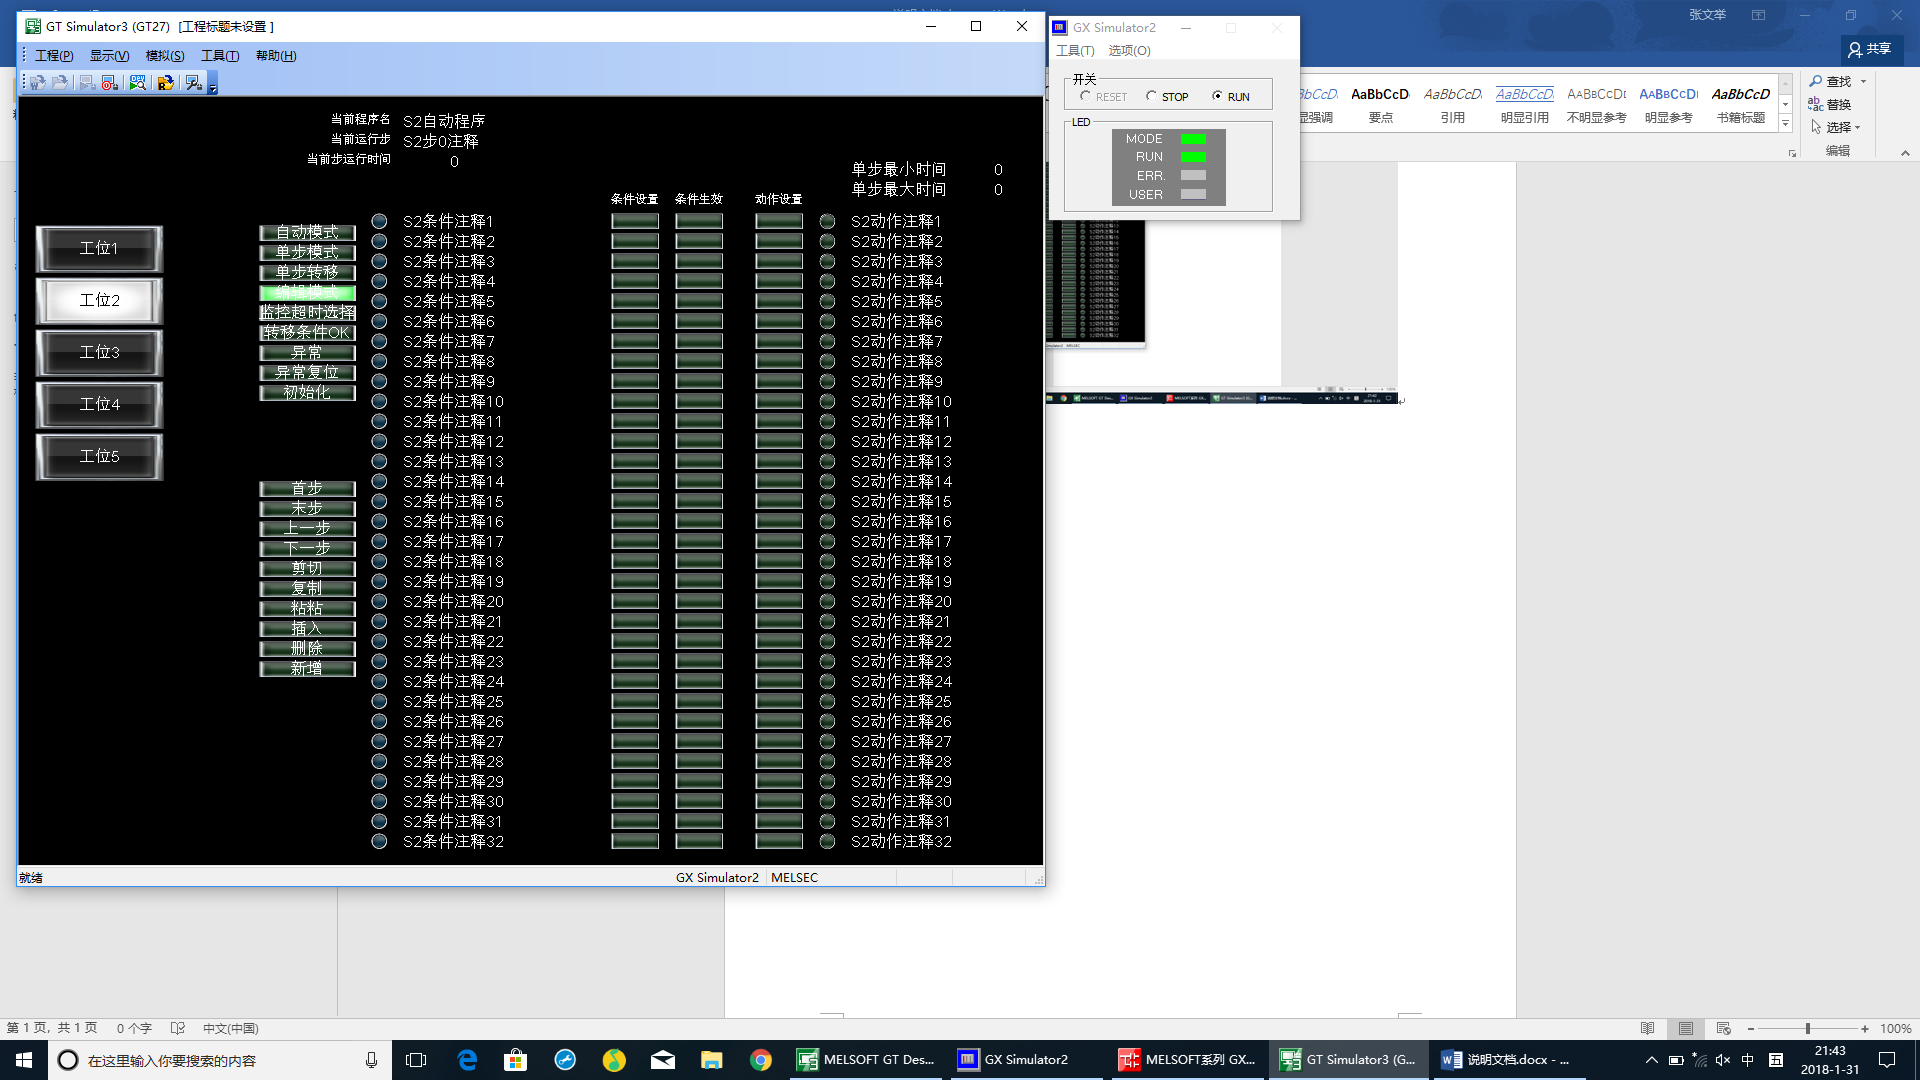Click the read resource data folder icon
The height and width of the screenshot is (1080, 1920).
(x=166, y=83)
